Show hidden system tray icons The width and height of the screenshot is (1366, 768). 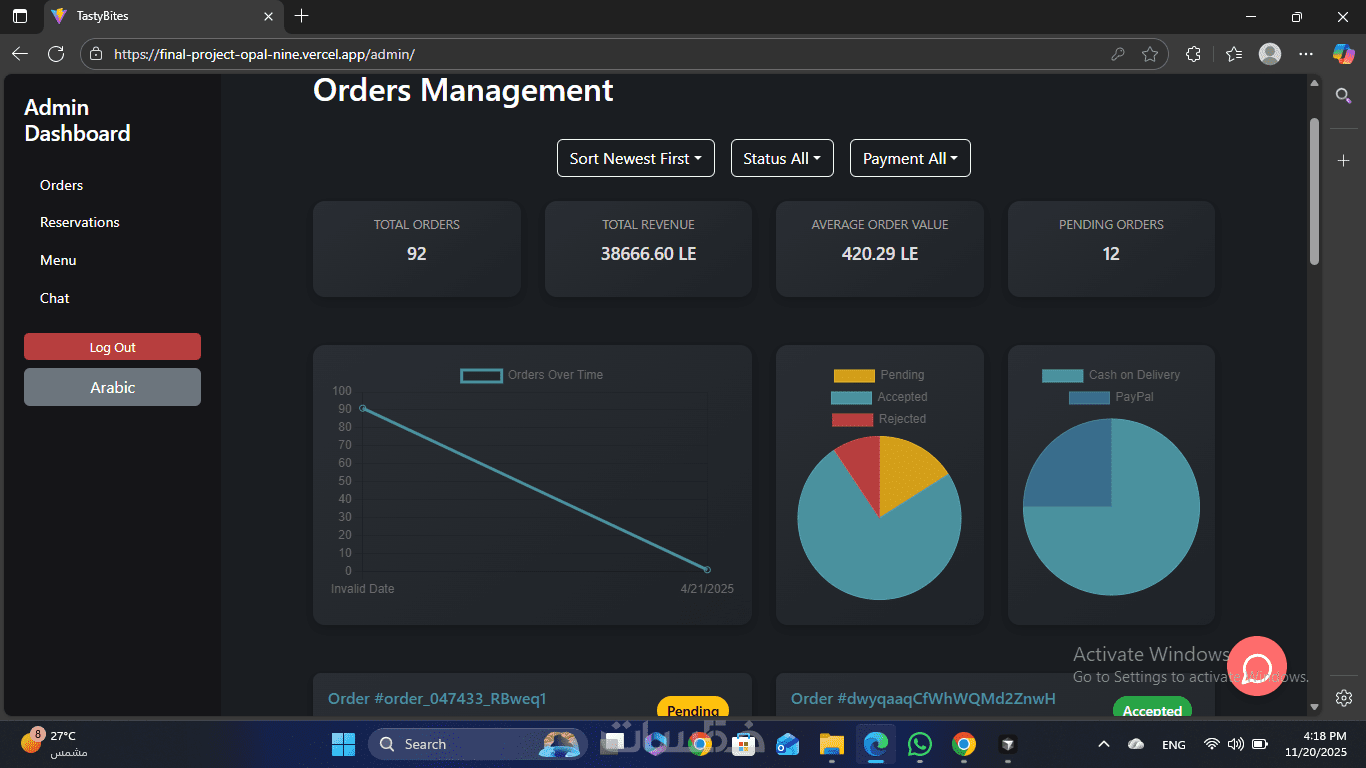click(1103, 744)
